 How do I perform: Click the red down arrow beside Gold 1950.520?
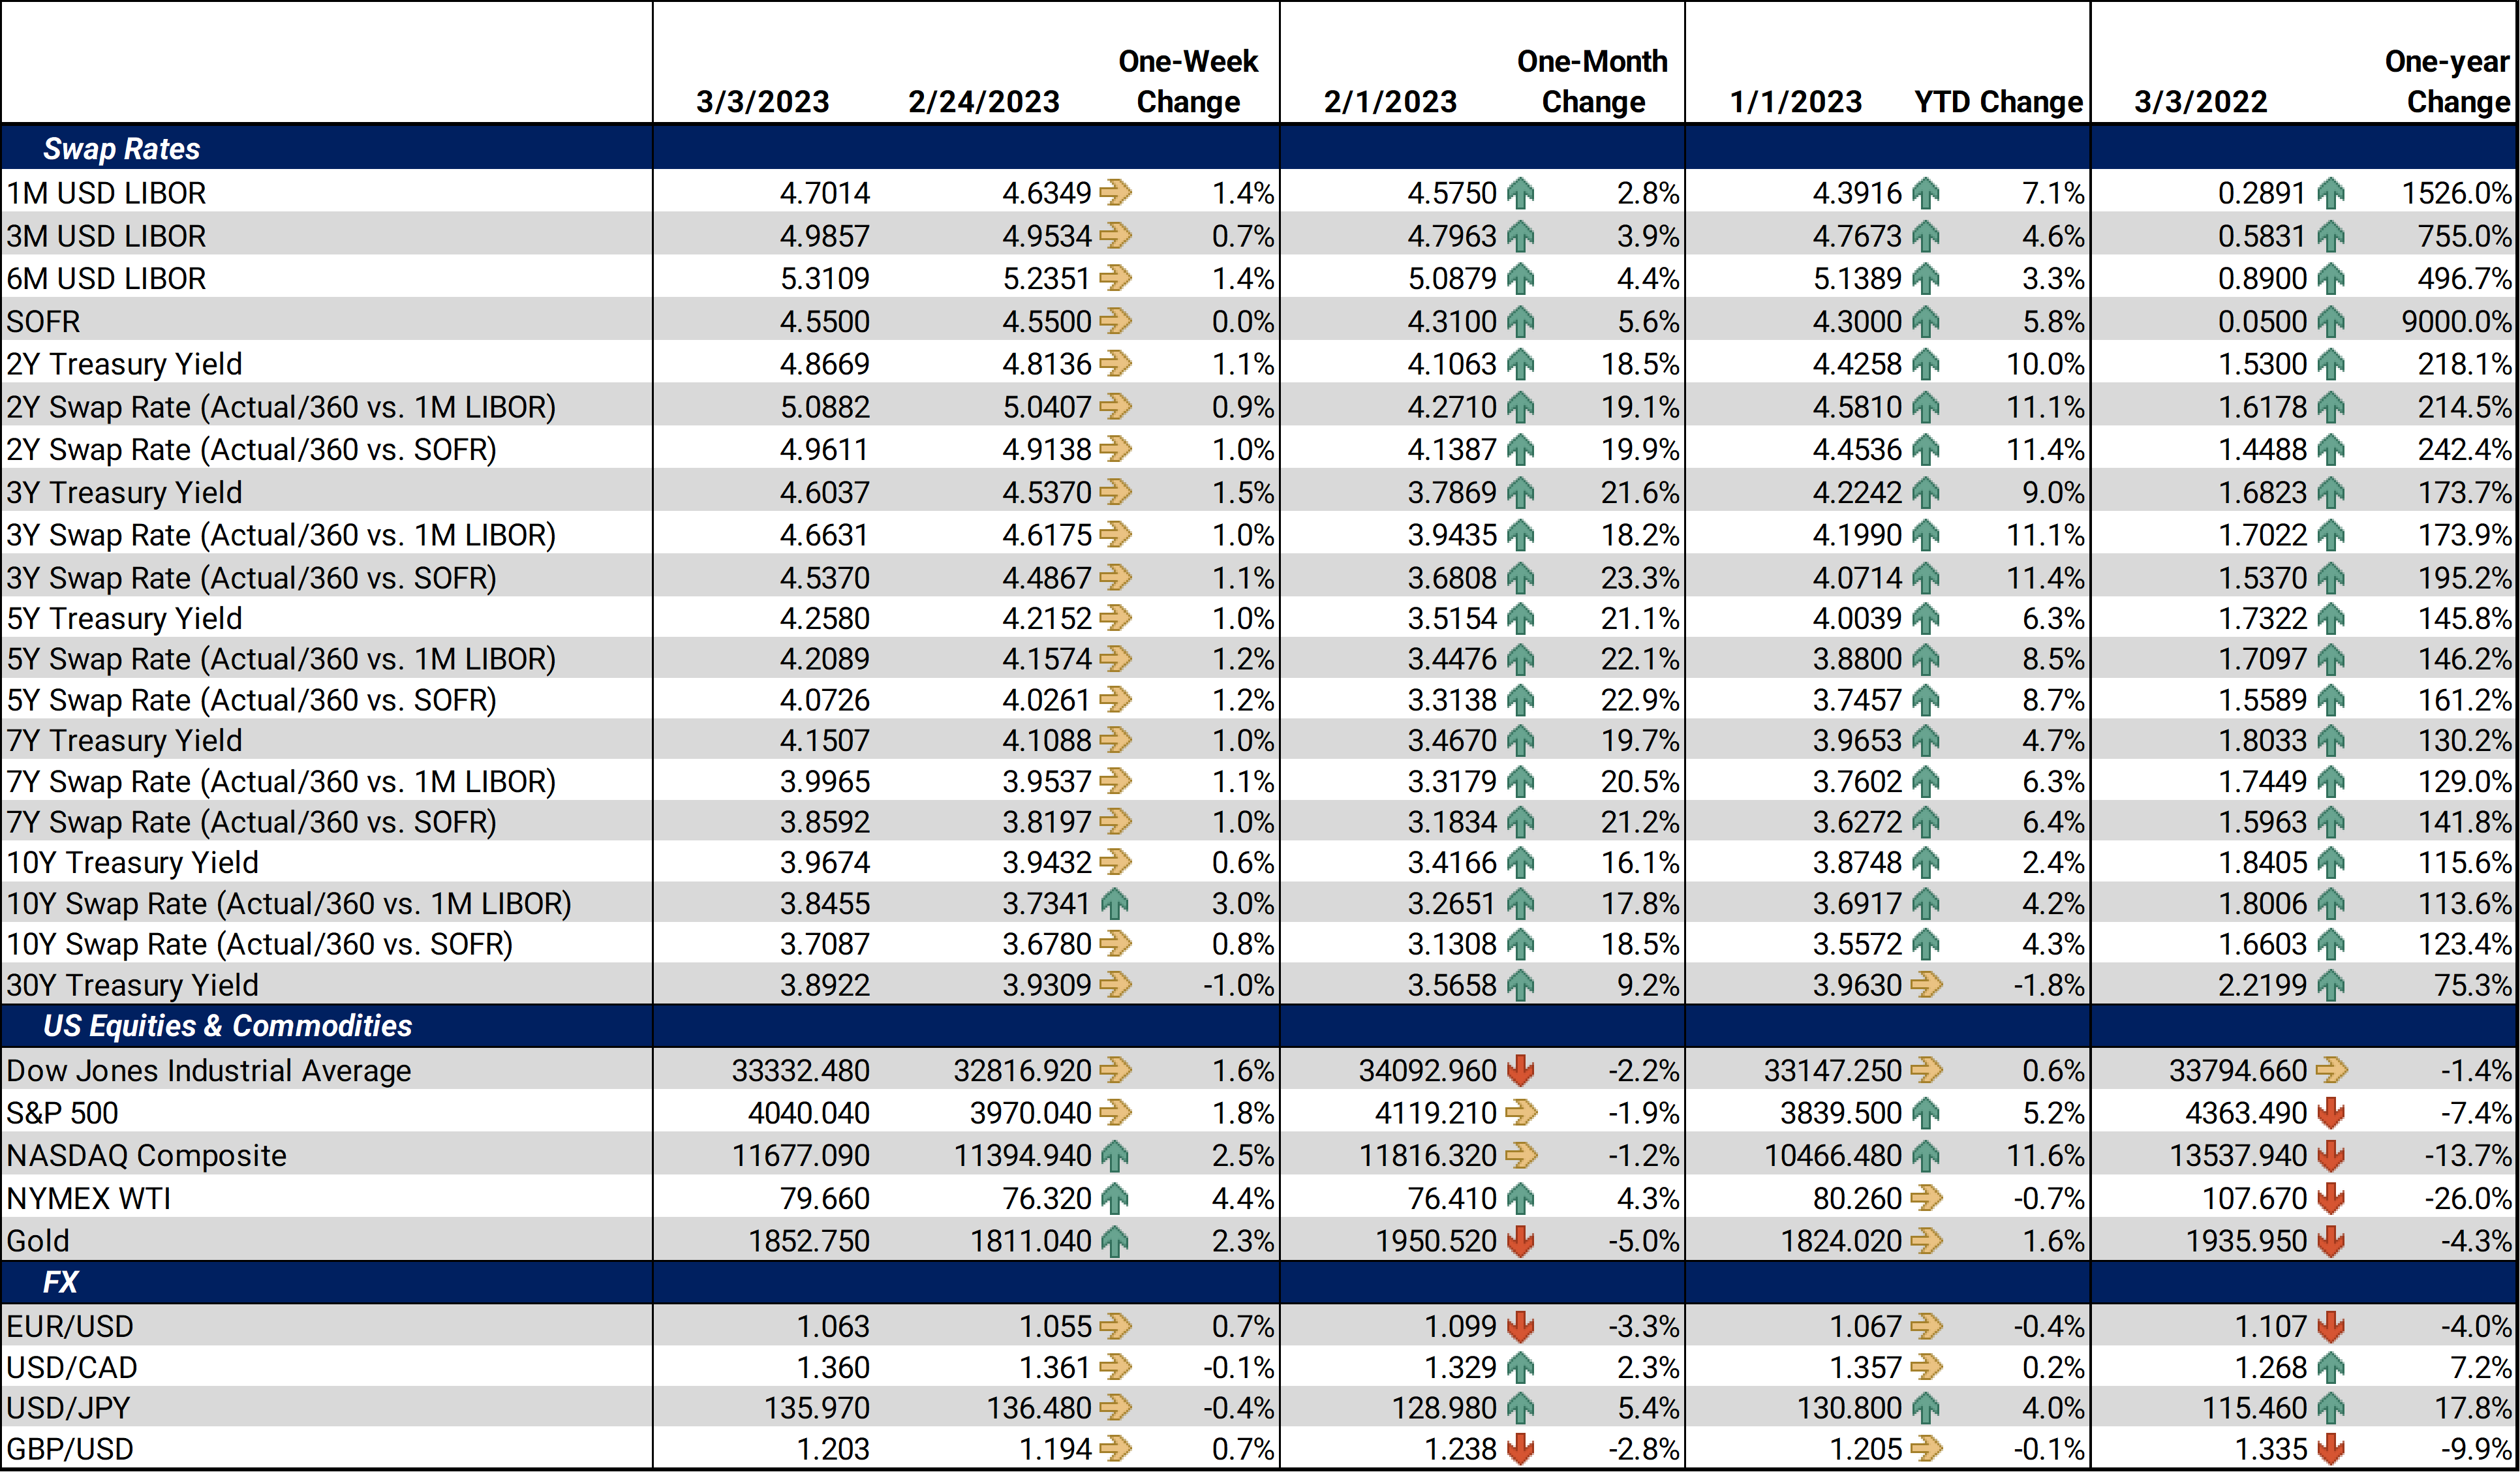click(x=1520, y=1240)
